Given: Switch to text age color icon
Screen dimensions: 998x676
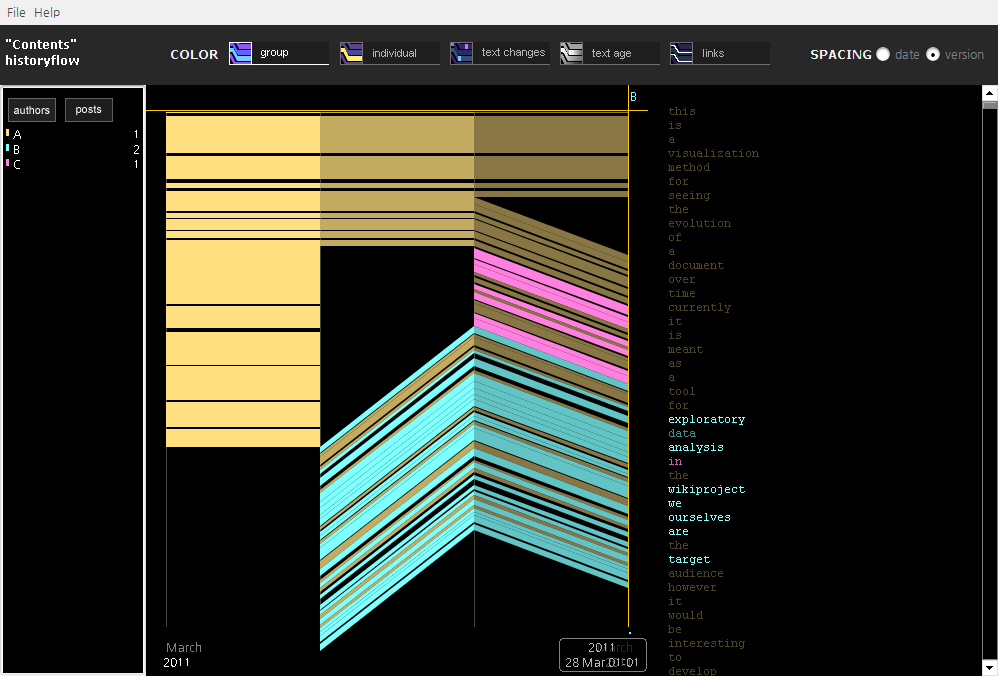Looking at the screenshot, I should [571, 53].
